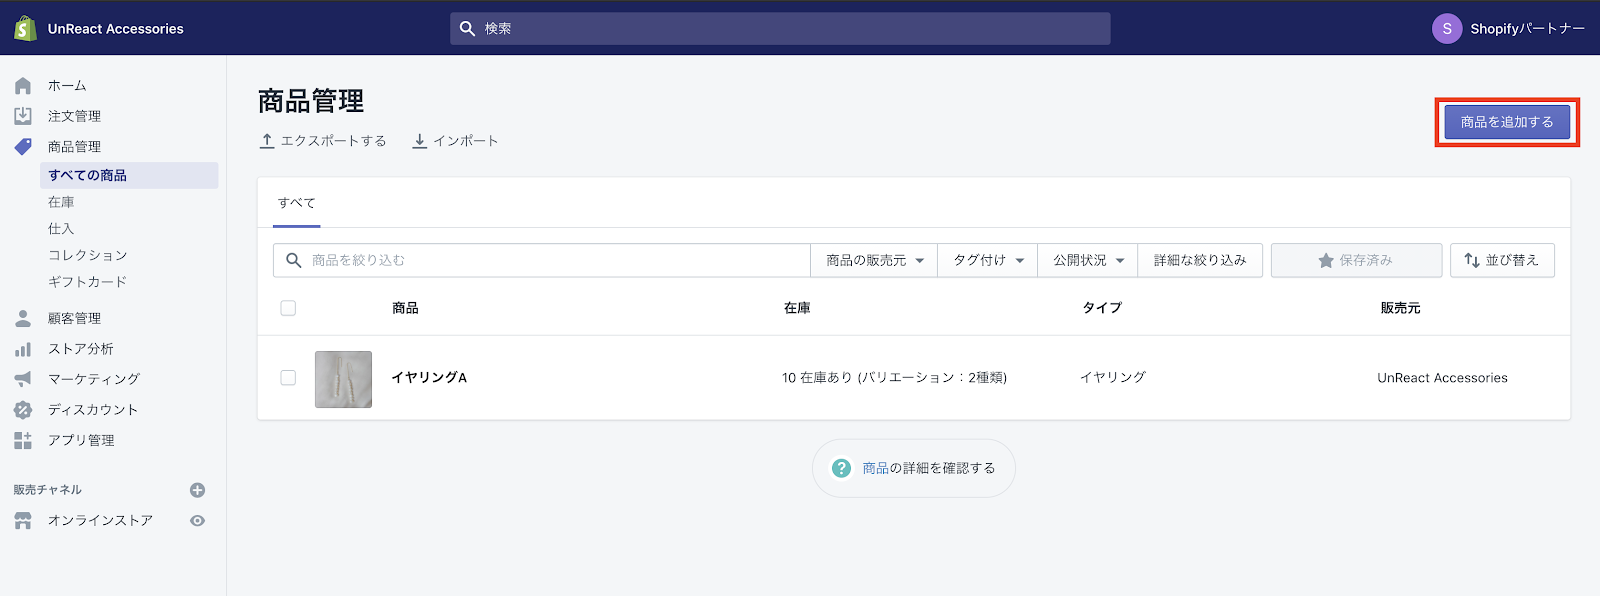Screen dimensions: 1600x596
Task: Click the 商品を追加する button
Action: [1506, 122]
